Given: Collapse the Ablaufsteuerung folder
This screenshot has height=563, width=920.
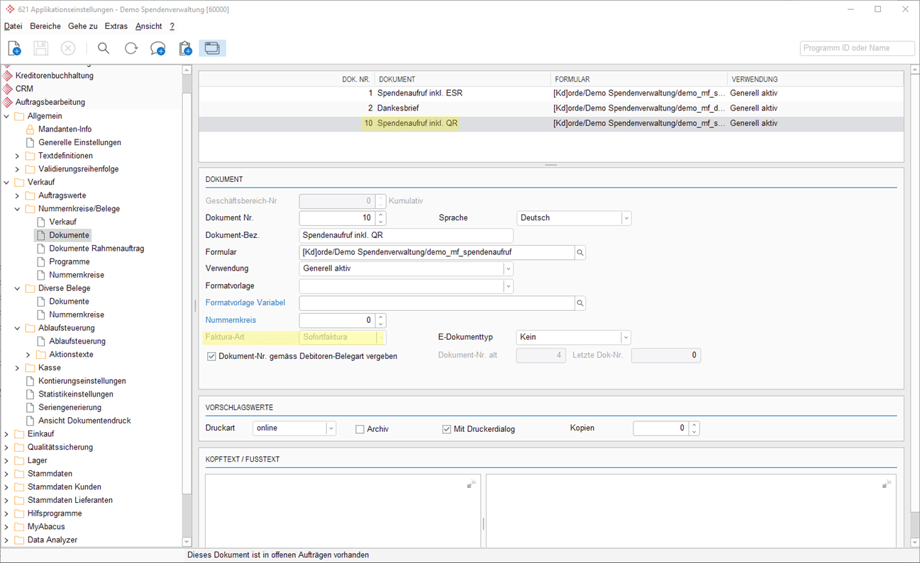Looking at the screenshot, I should [x=17, y=328].
